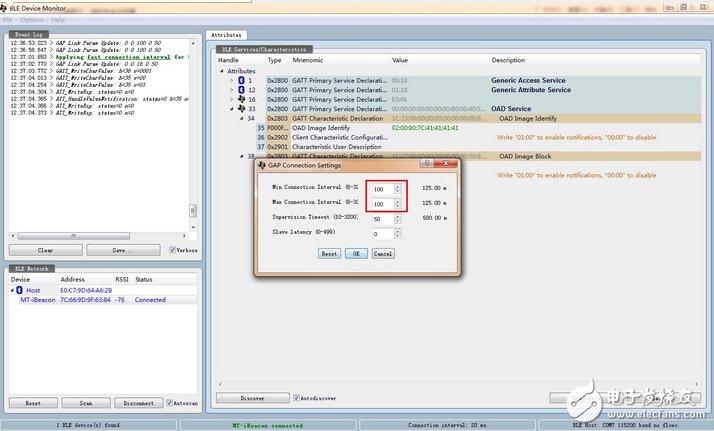Open the Options menu

[32, 20]
